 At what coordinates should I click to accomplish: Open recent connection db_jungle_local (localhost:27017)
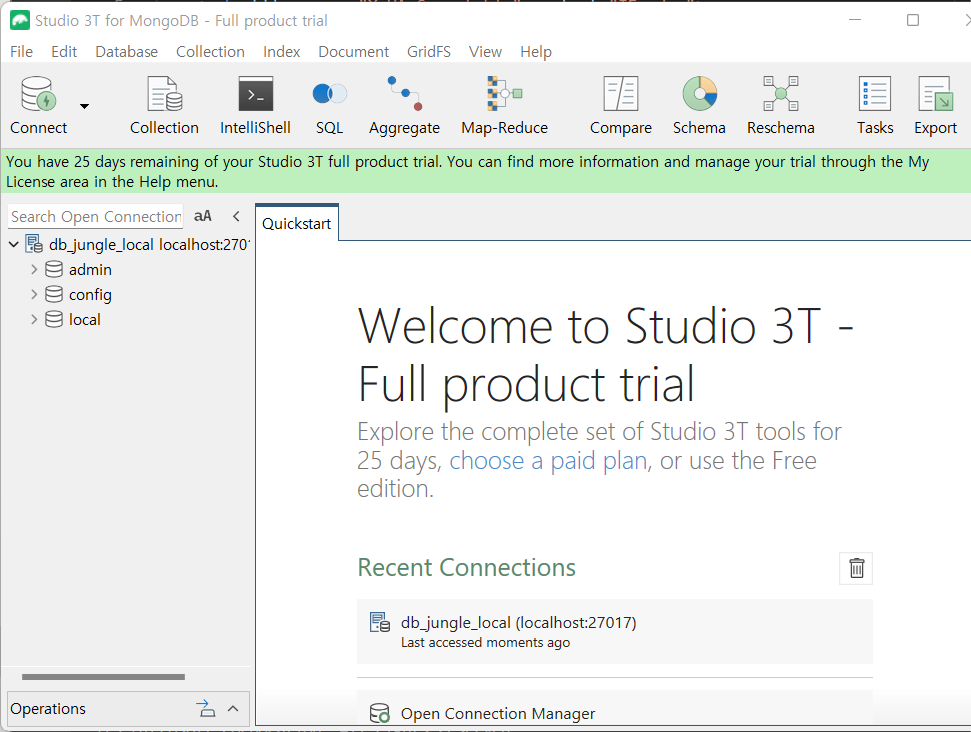point(614,631)
